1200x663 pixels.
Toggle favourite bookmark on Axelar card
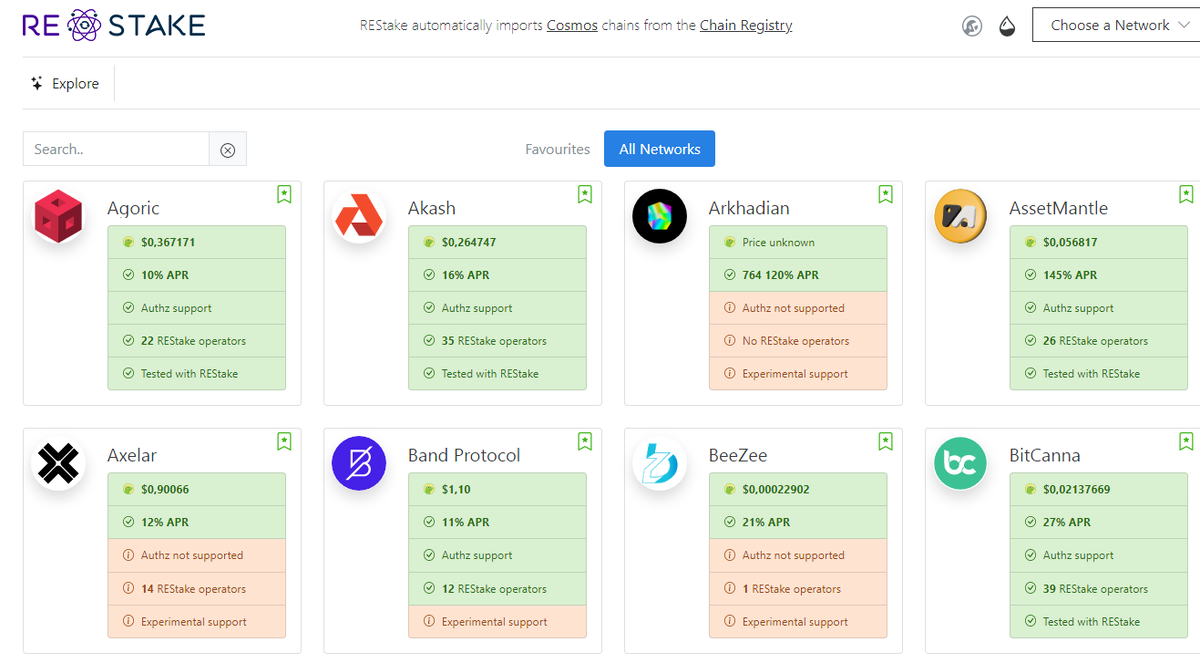[x=284, y=441]
